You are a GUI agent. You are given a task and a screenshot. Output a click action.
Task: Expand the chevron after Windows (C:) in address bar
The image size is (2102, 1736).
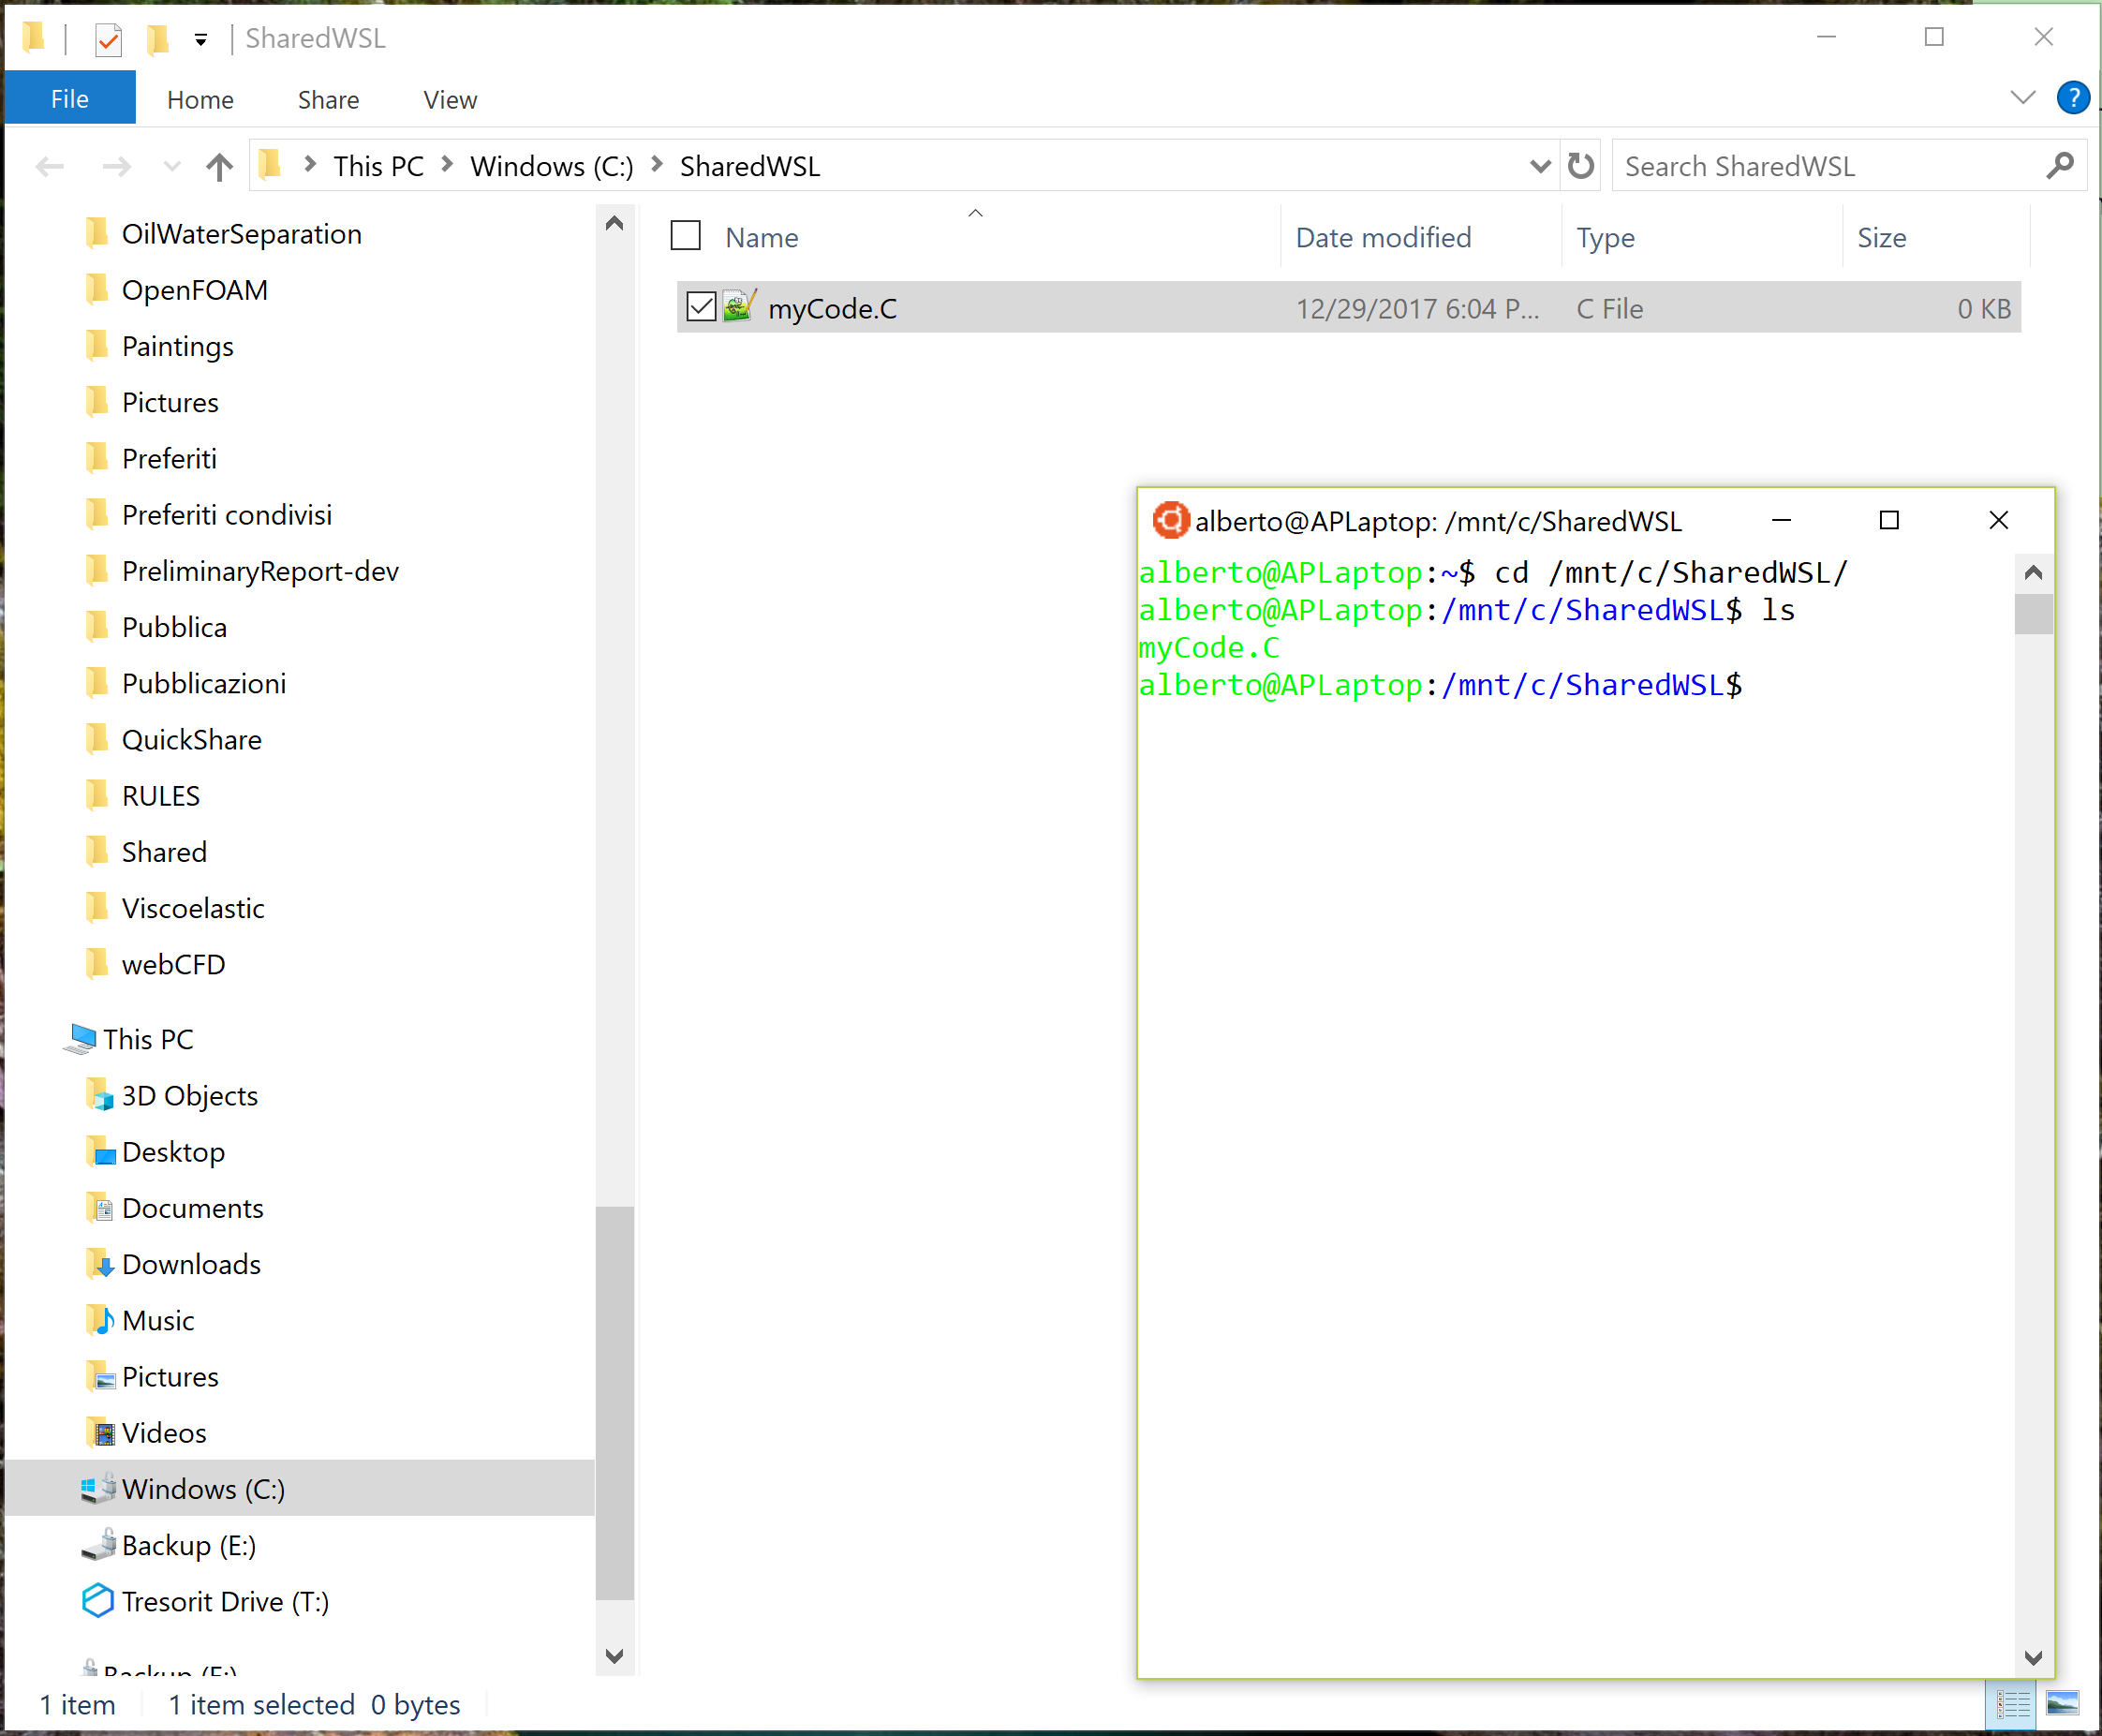pyautogui.click(x=657, y=164)
